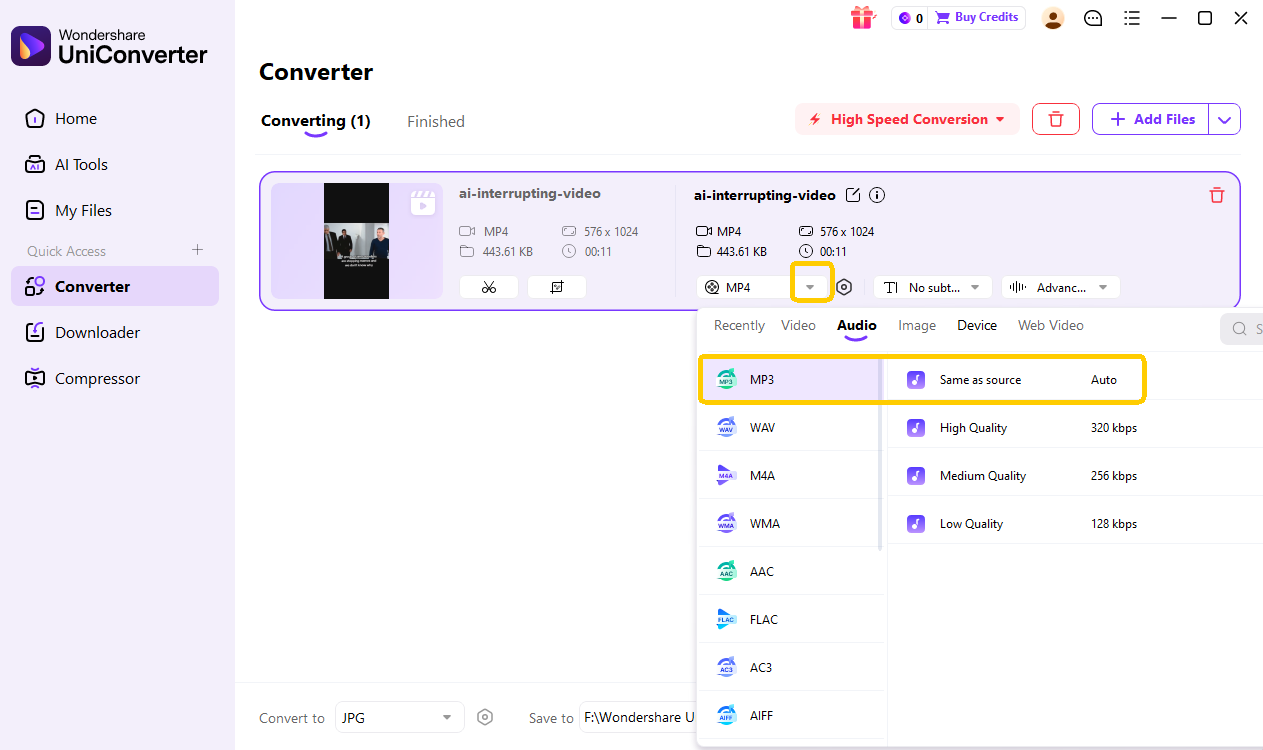Screen dimensions: 1263x750
Task: Select M4A audio format
Action: [789, 475]
